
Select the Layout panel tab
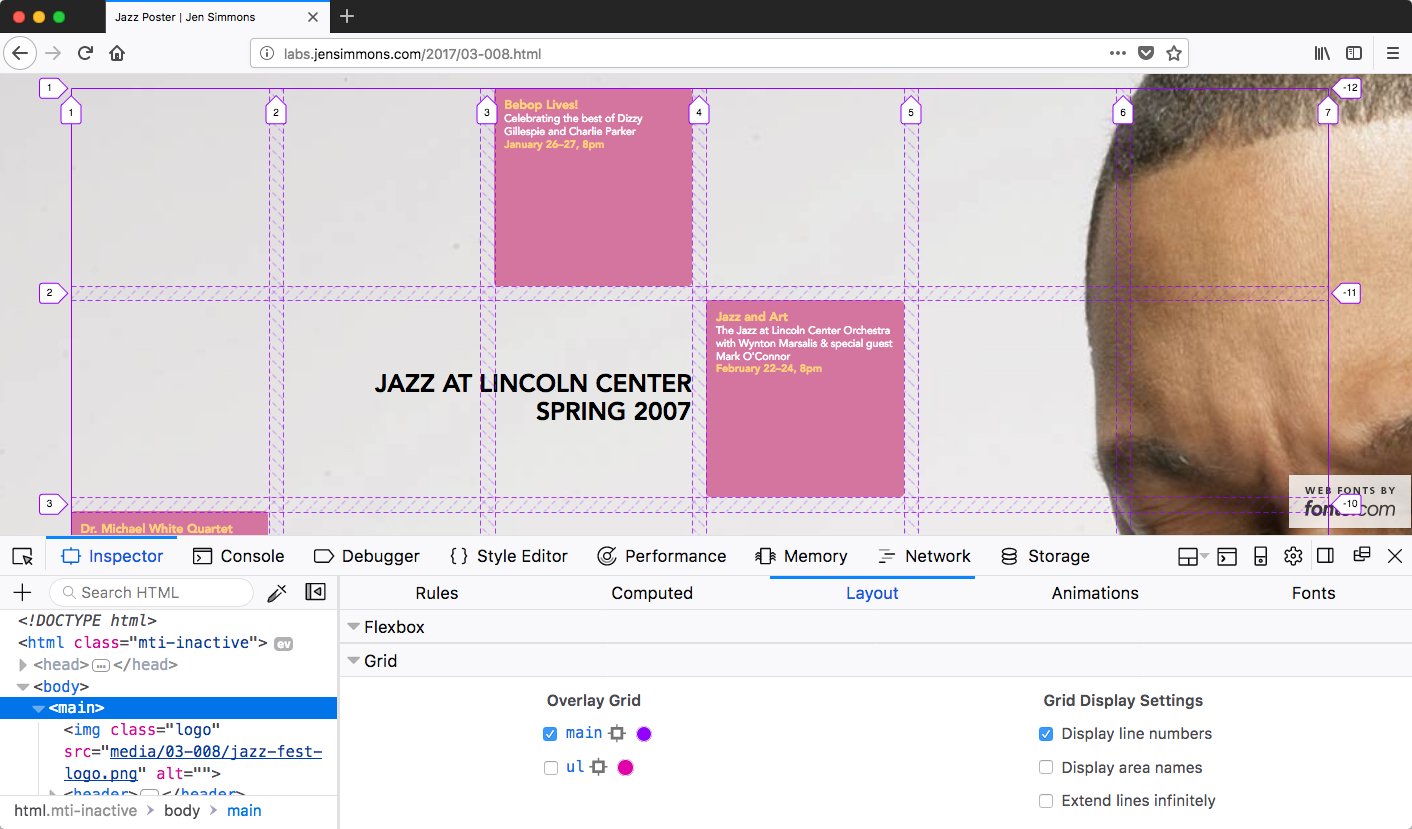pyautogui.click(x=872, y=593)
